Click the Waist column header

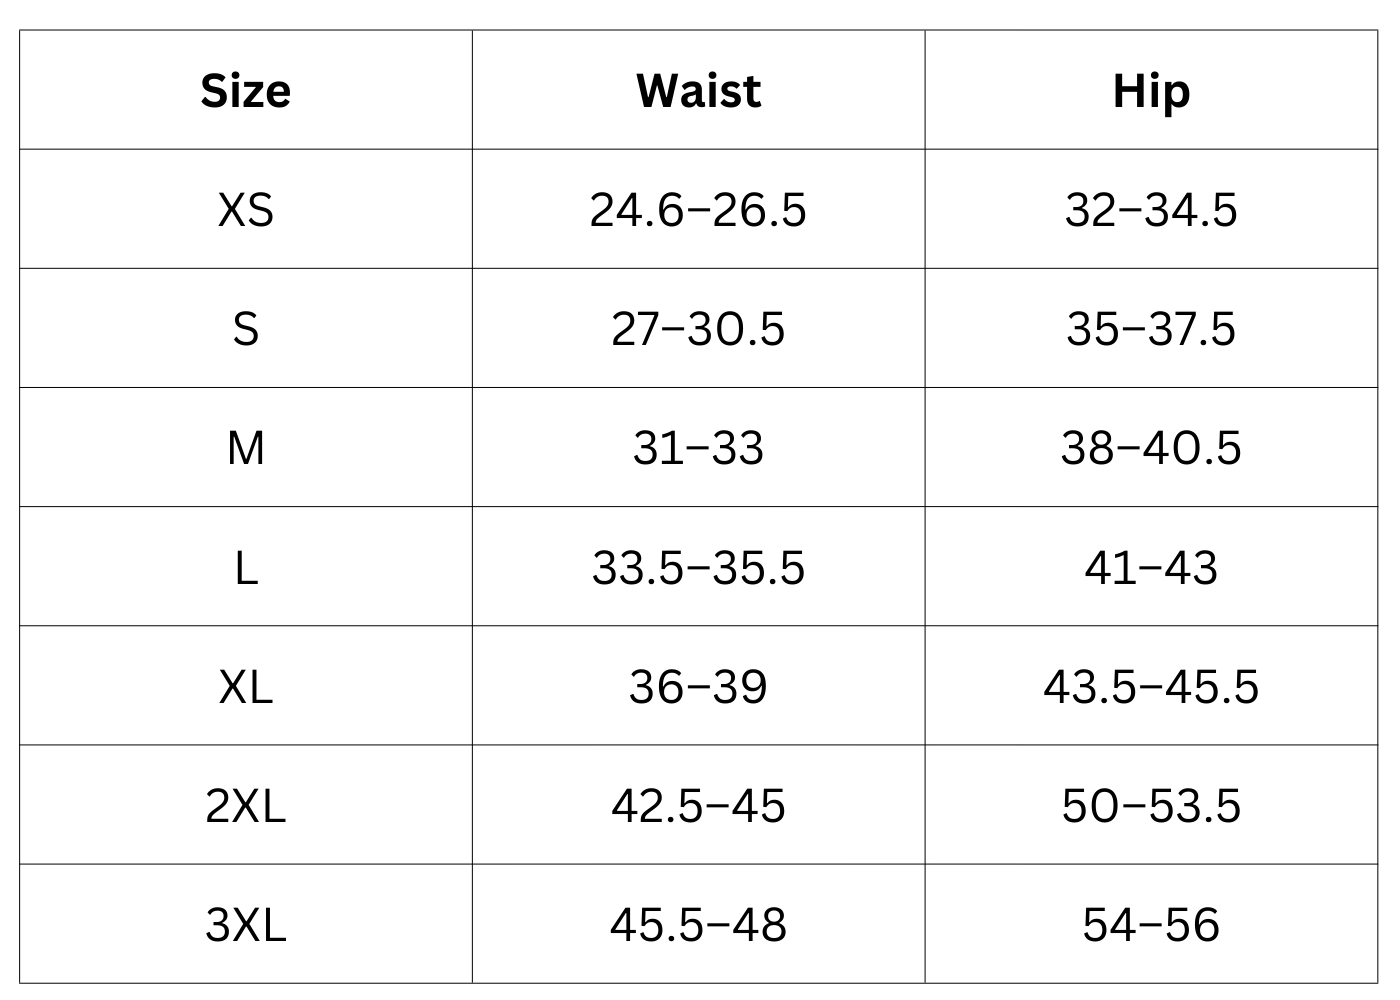click(x=698, y=91)
